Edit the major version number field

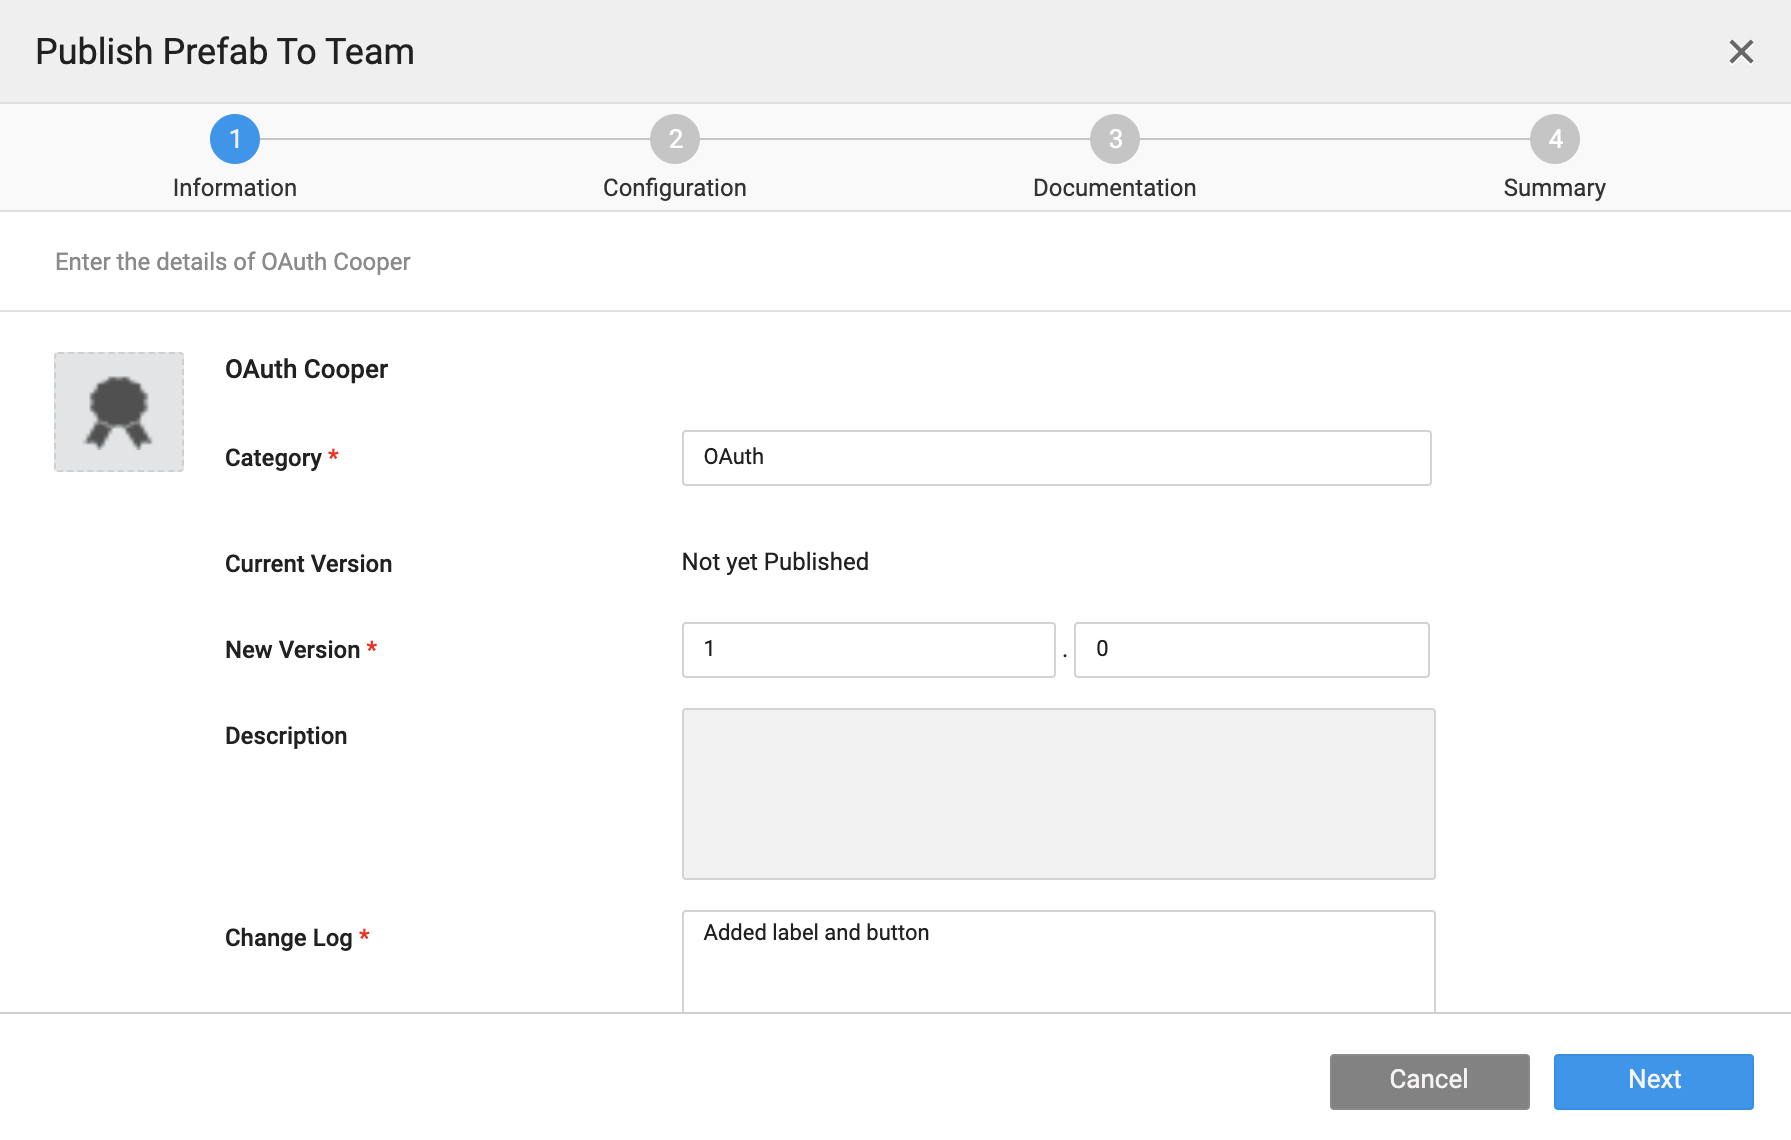868,650
